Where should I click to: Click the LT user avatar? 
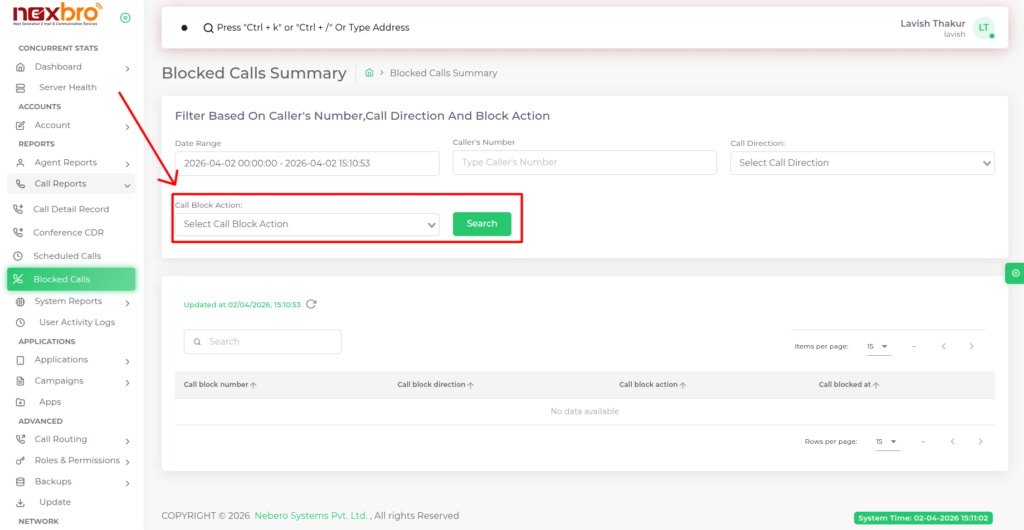(x=984, y=28)
